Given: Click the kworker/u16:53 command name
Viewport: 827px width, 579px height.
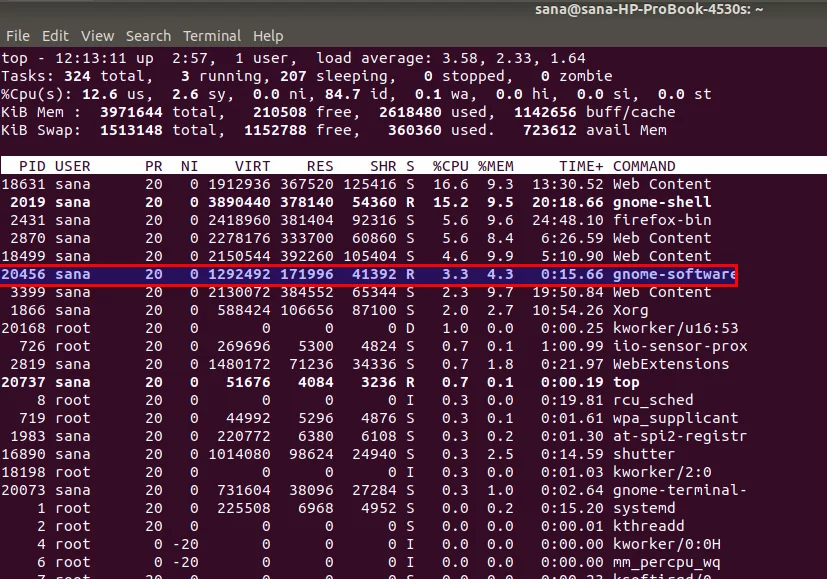Looking at the screenshot, I should tap(676, 328).
